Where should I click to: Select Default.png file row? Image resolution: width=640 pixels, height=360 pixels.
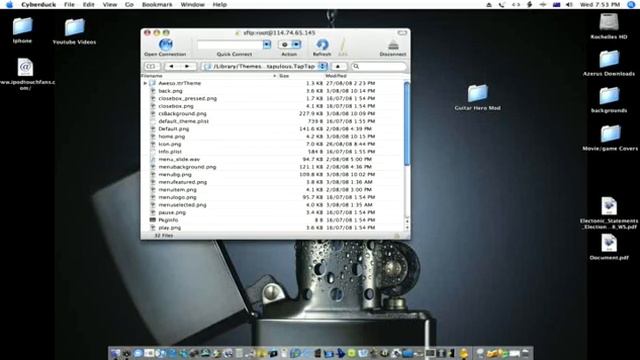272,129
